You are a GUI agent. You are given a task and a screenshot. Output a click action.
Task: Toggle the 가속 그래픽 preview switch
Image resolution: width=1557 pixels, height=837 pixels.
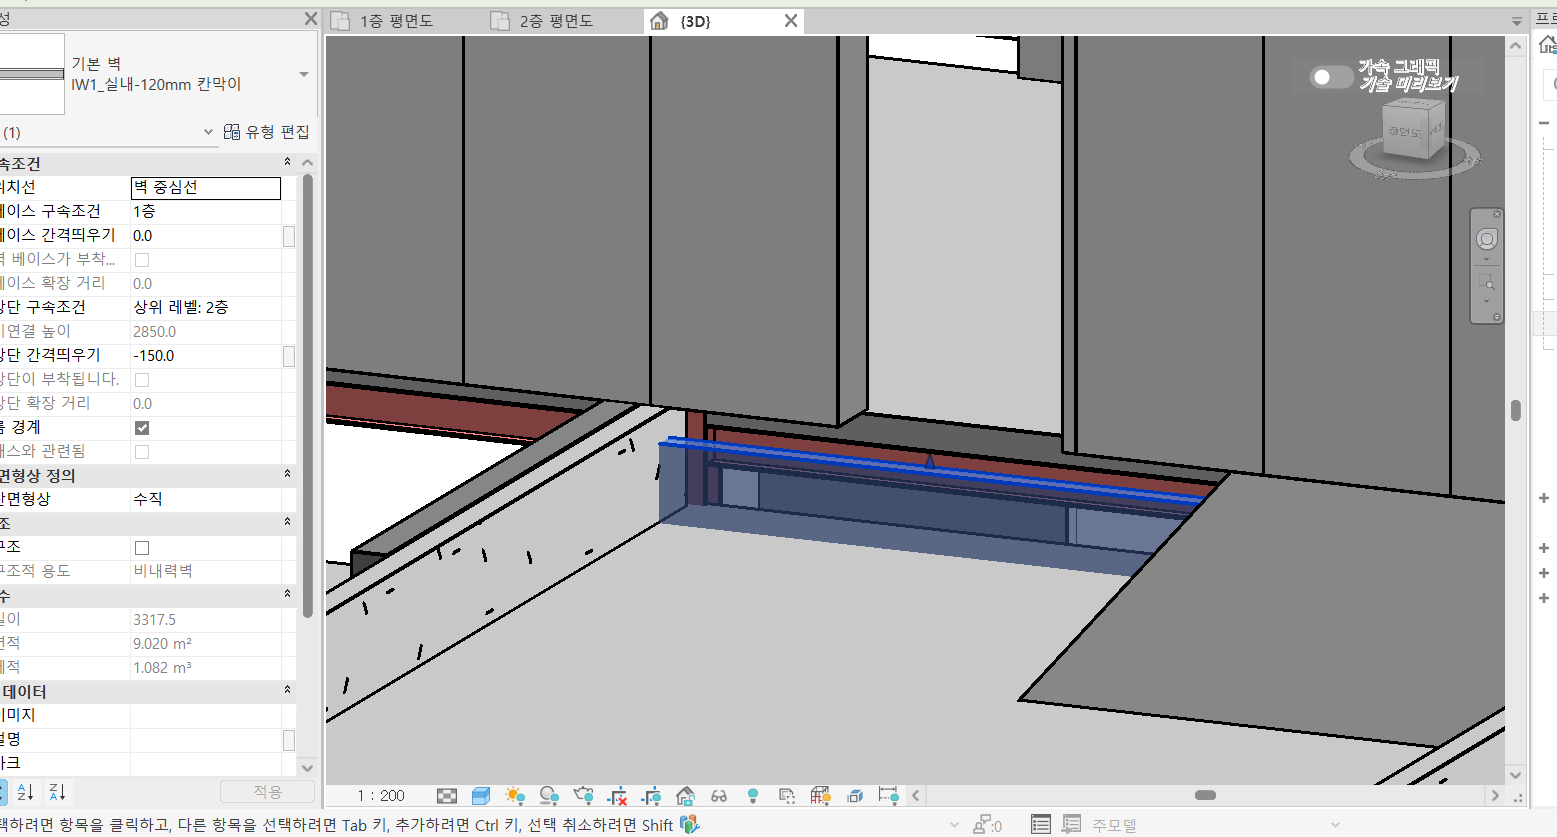tap(1330, 77)
